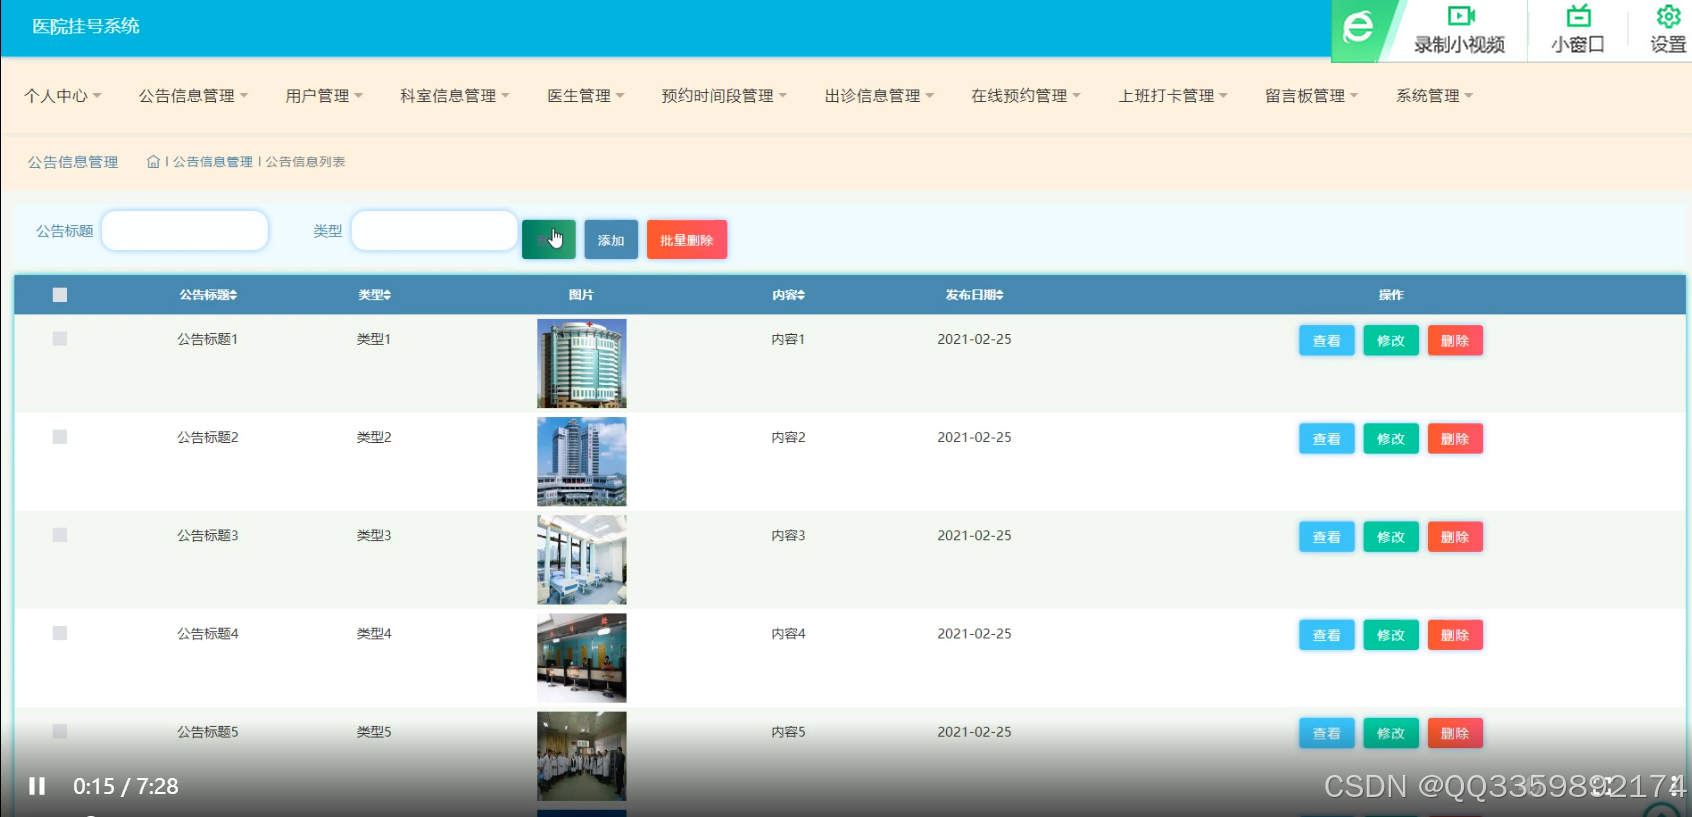Edit the 公告标题4 record
This screenshot has height=817, width=1692.
1391,635
